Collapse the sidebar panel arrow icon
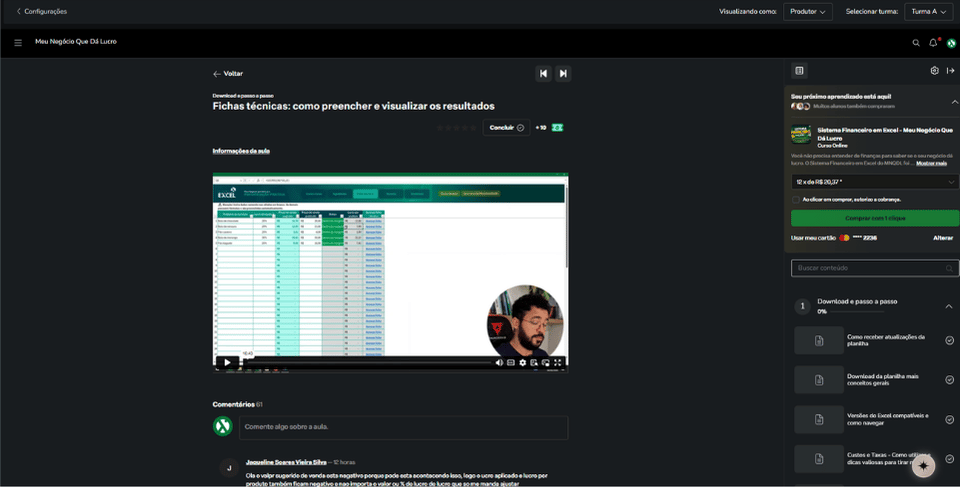The image size is (960, 487). 950,70
